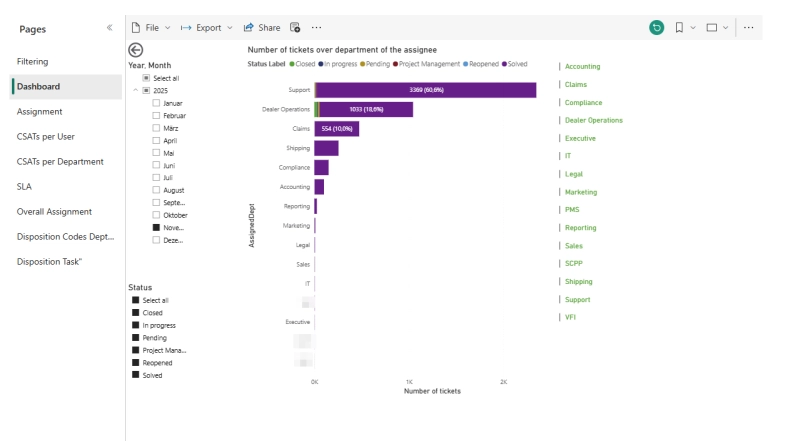Open the bookmark icon in top toolbar
The height and width of the screenshot is (441, 800).
[679, 28]
